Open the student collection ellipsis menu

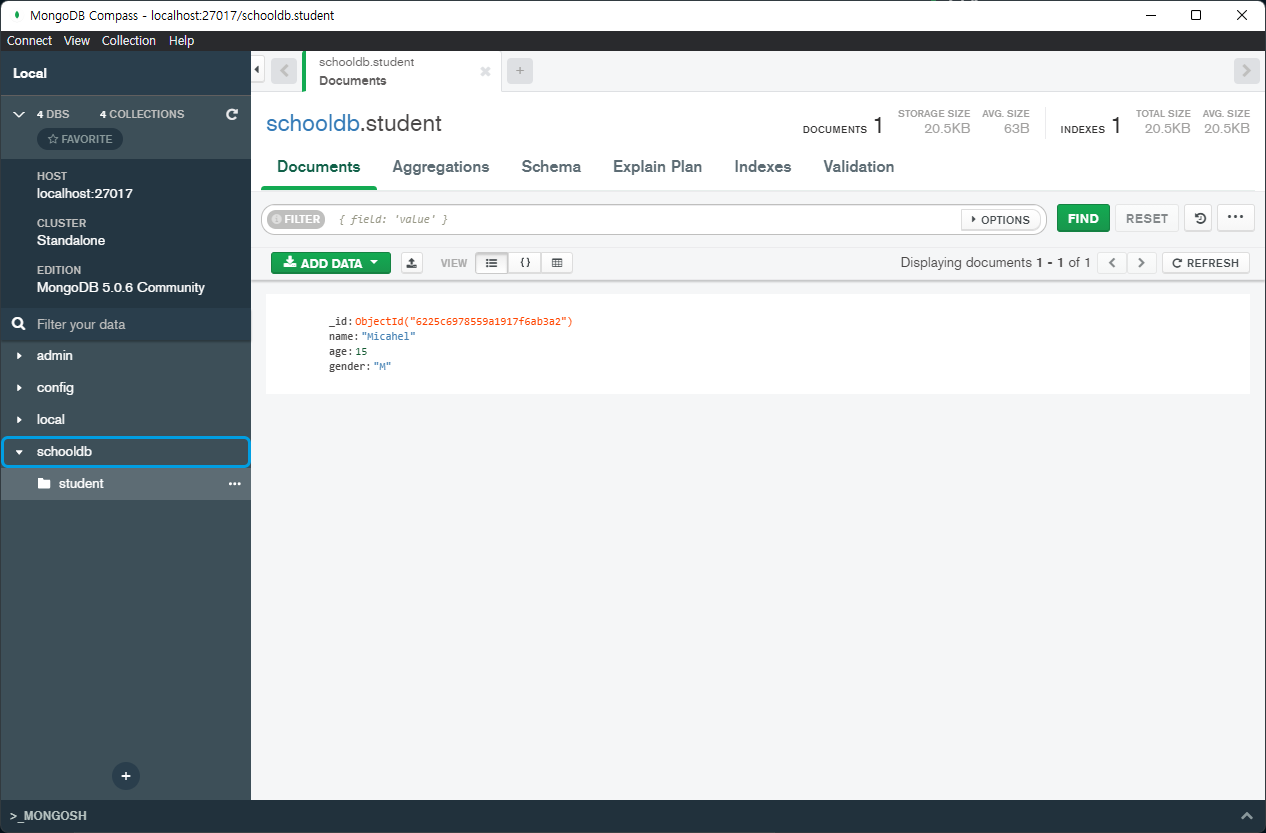(x=234, y=483)
